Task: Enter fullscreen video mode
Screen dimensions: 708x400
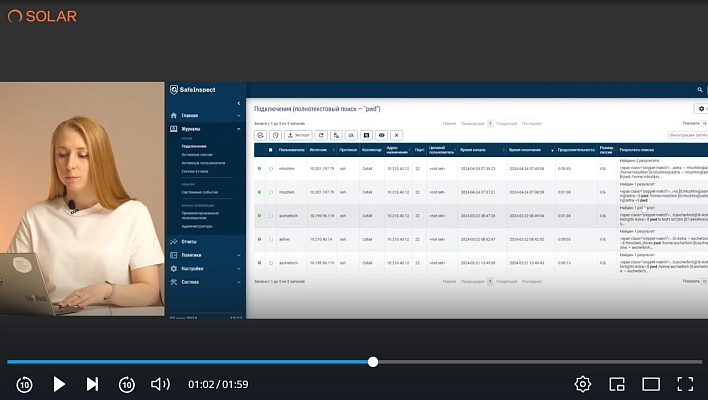Action: 685,384
